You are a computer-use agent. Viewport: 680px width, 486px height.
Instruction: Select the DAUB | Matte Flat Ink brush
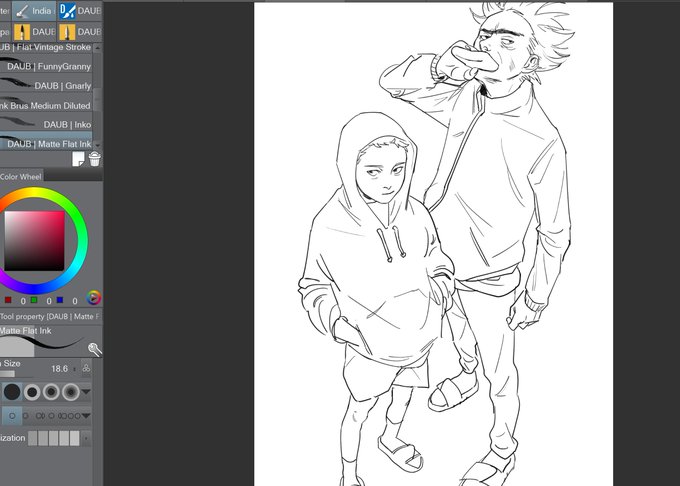[46, 143]
